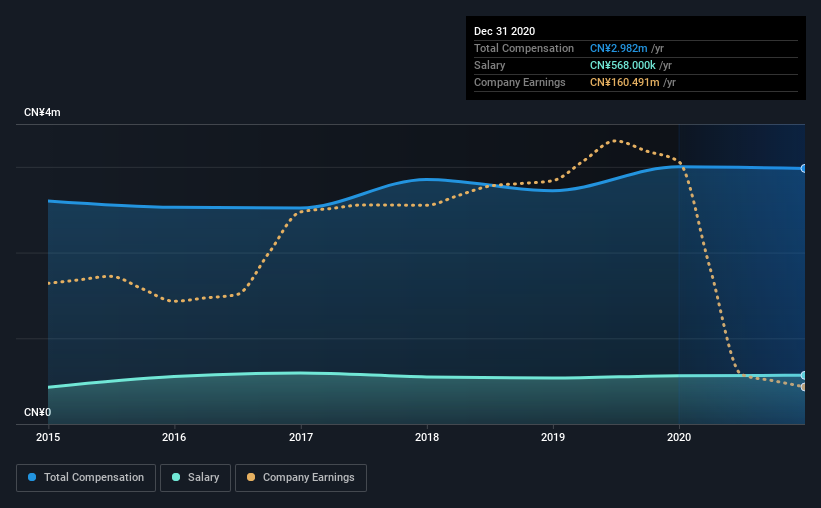Click the 2020 x-axis label
Image resolution: width=821 pixels, height=508 pixels.
pyautogui.click(x=679, y=437)
